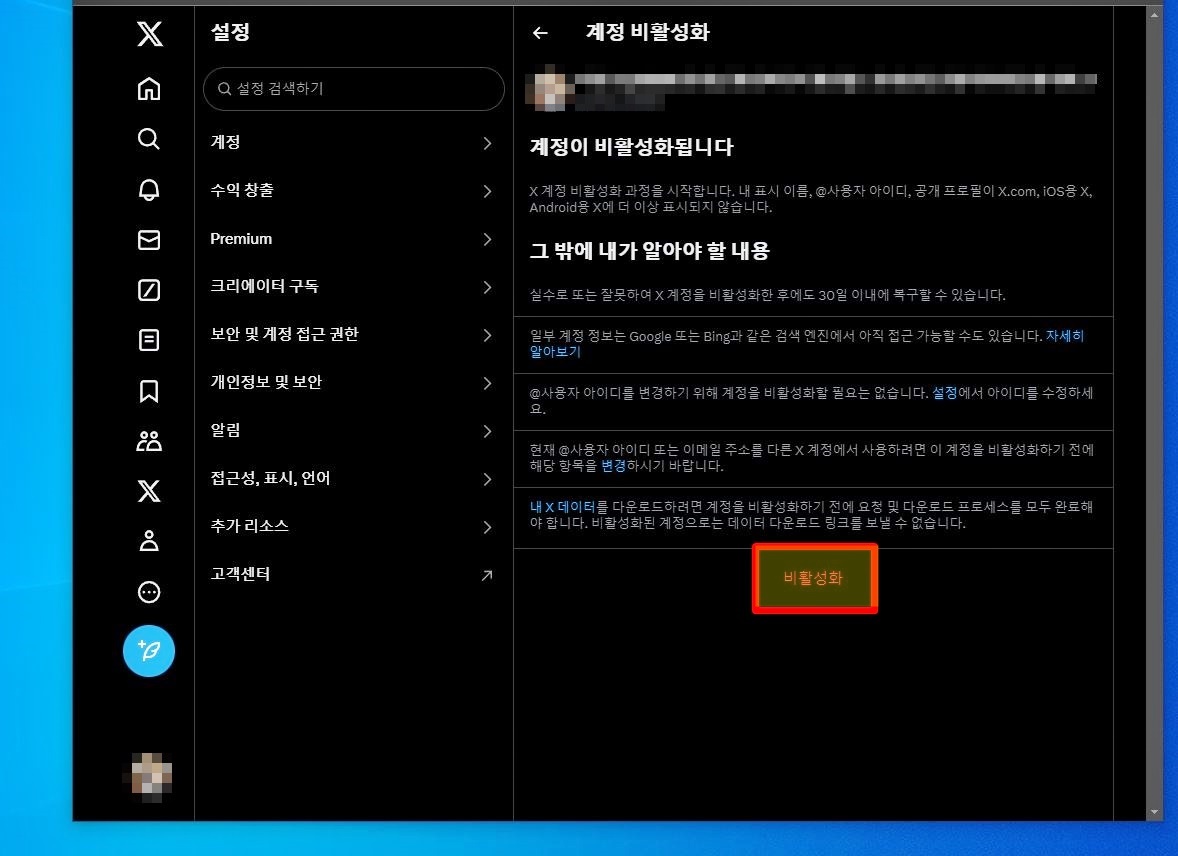Open 계정 settings section
The height and width of the screenshot is (856, 1178).
tap(353, 143)
